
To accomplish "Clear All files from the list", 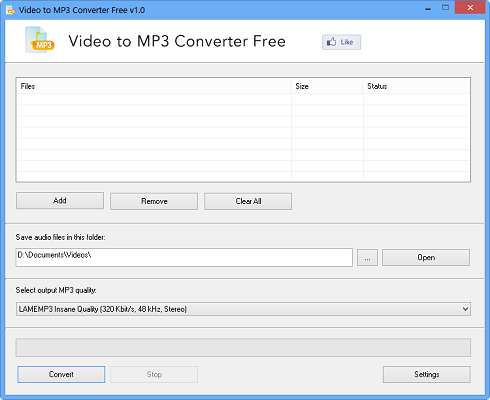I will click(x=248, y=201).
